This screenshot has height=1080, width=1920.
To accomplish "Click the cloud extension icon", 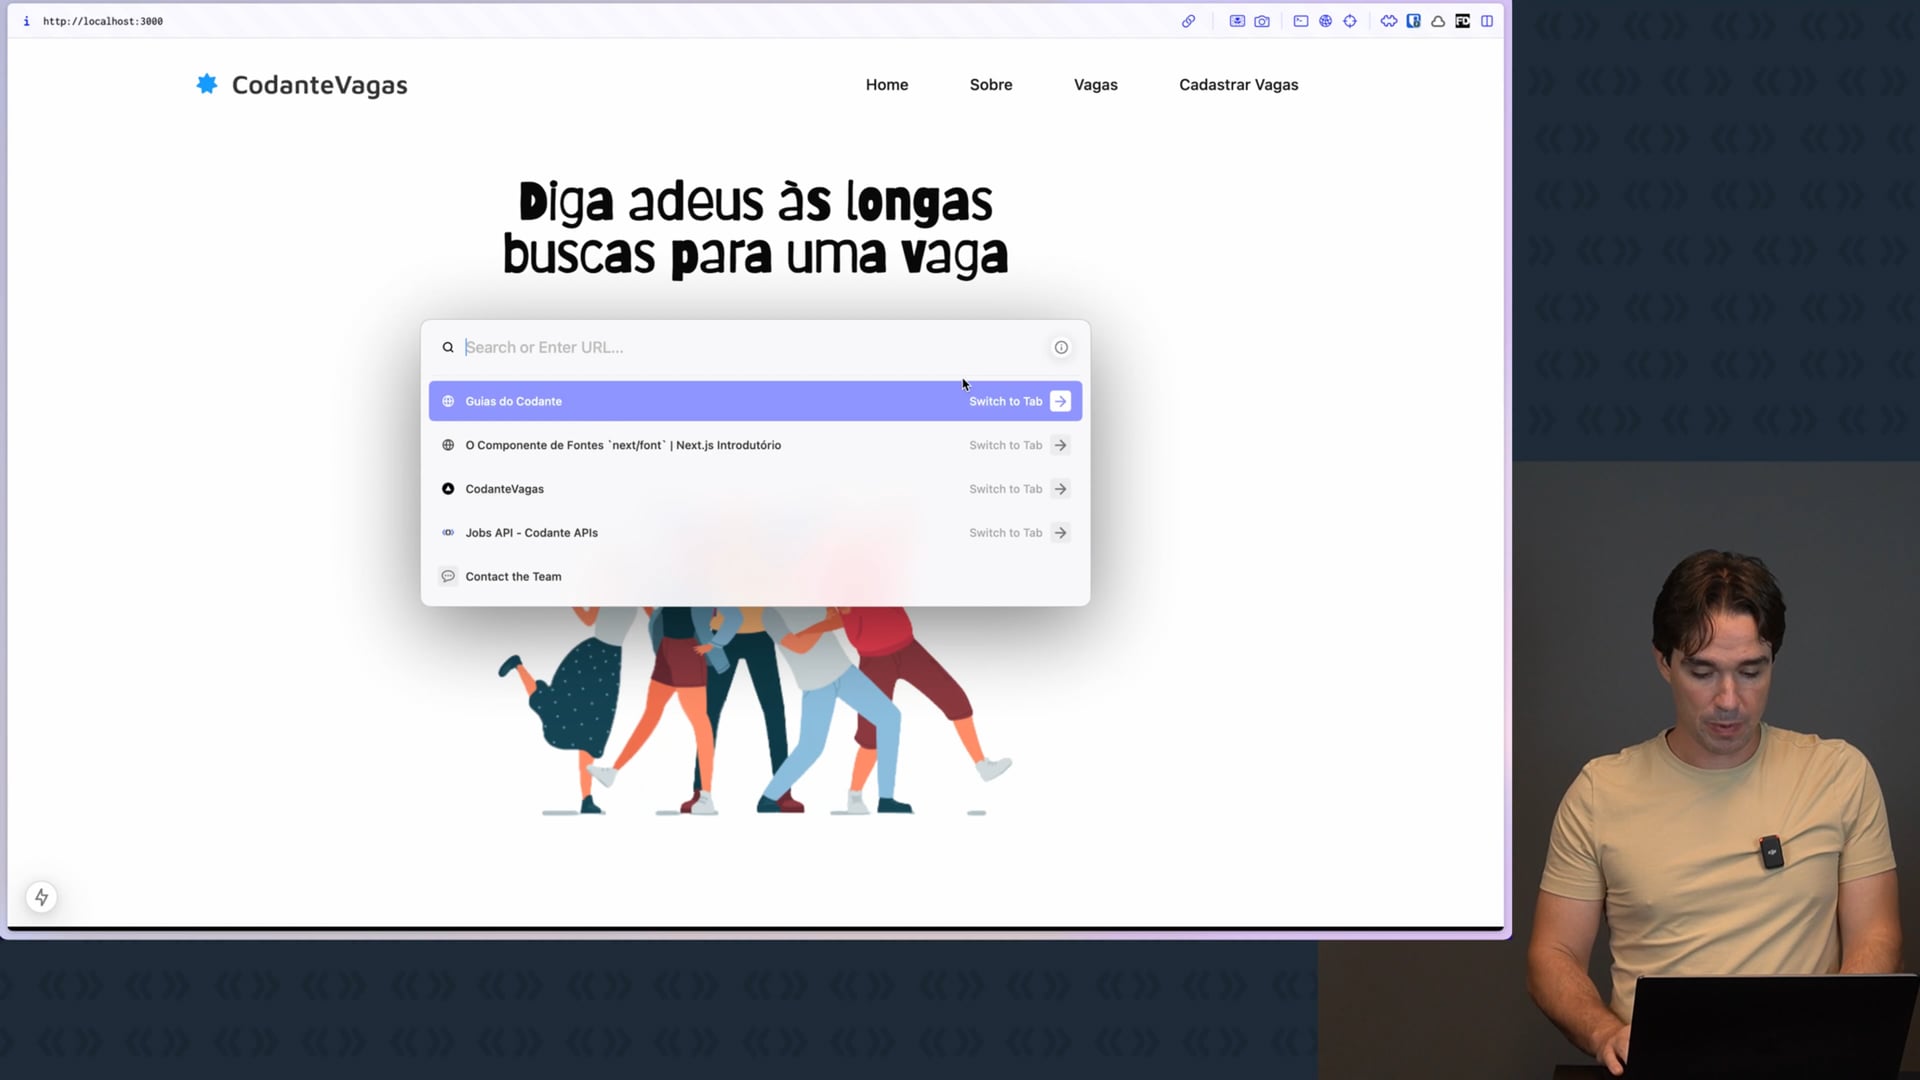I will (x=1438, y=21).
